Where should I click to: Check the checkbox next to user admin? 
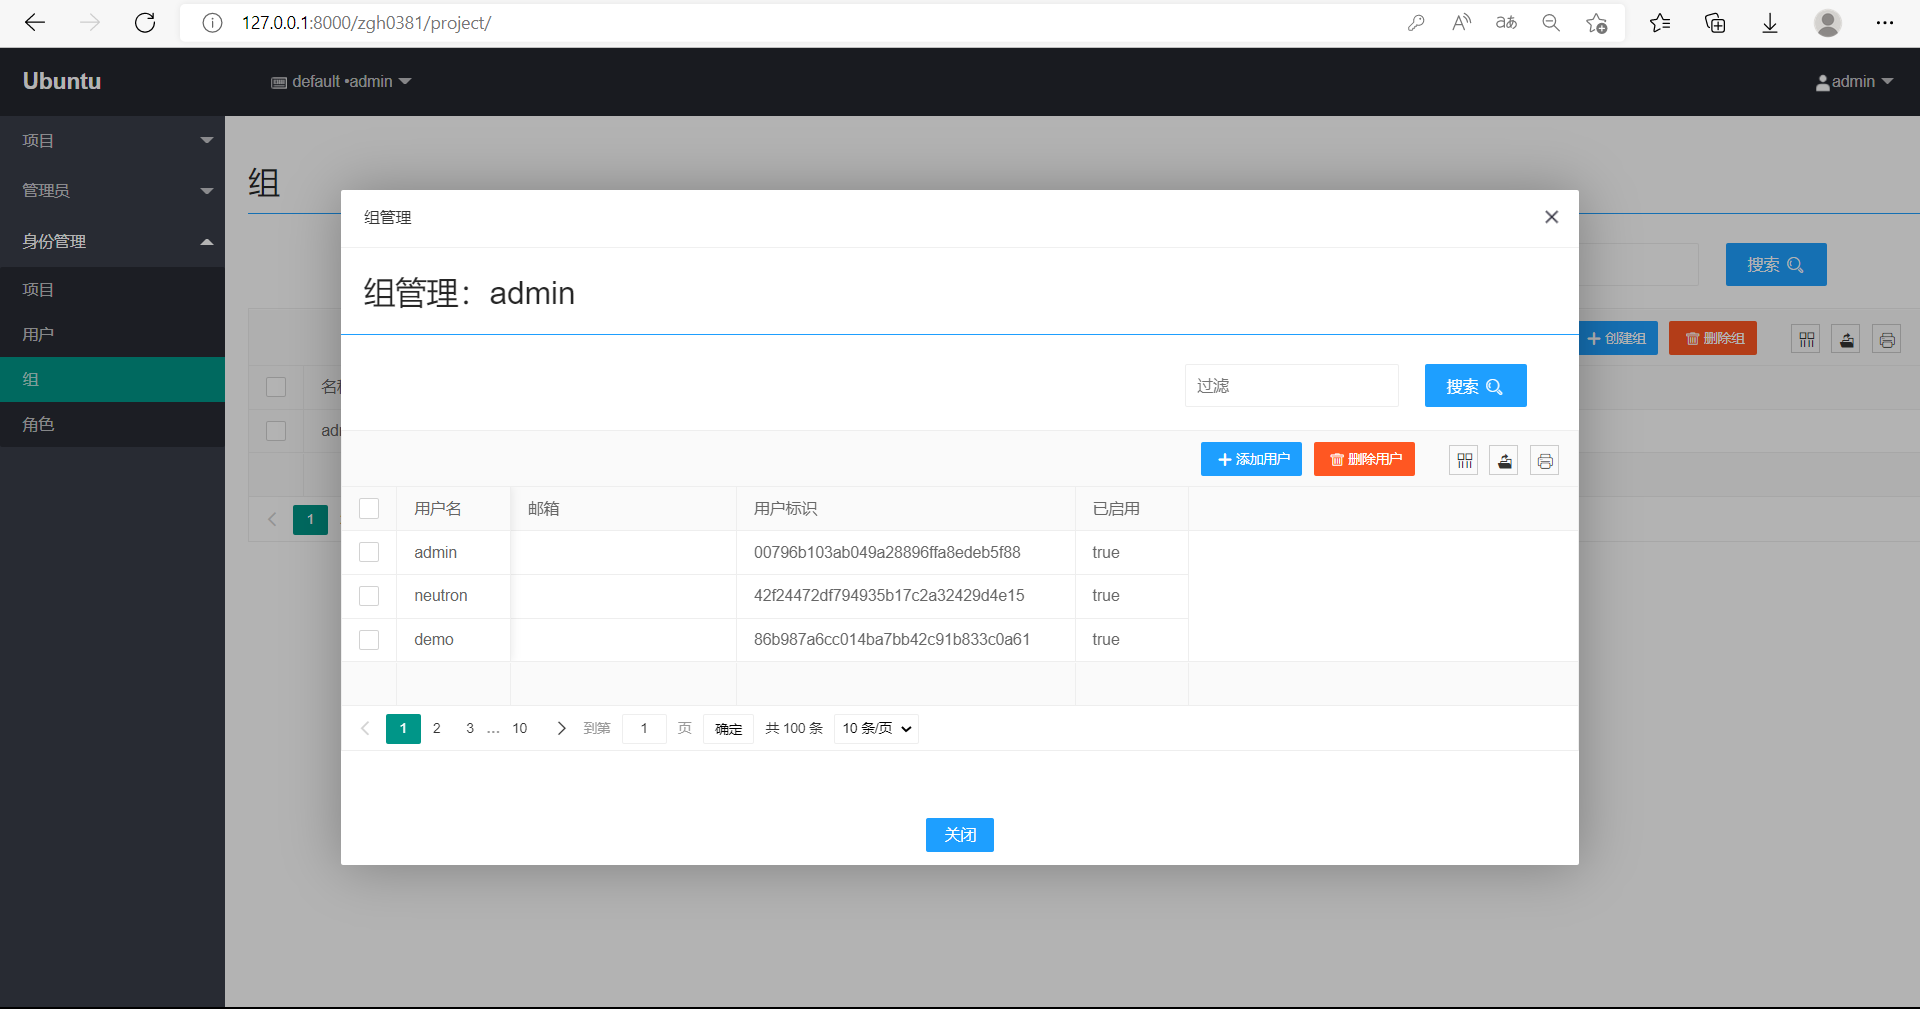coord(369,552)
